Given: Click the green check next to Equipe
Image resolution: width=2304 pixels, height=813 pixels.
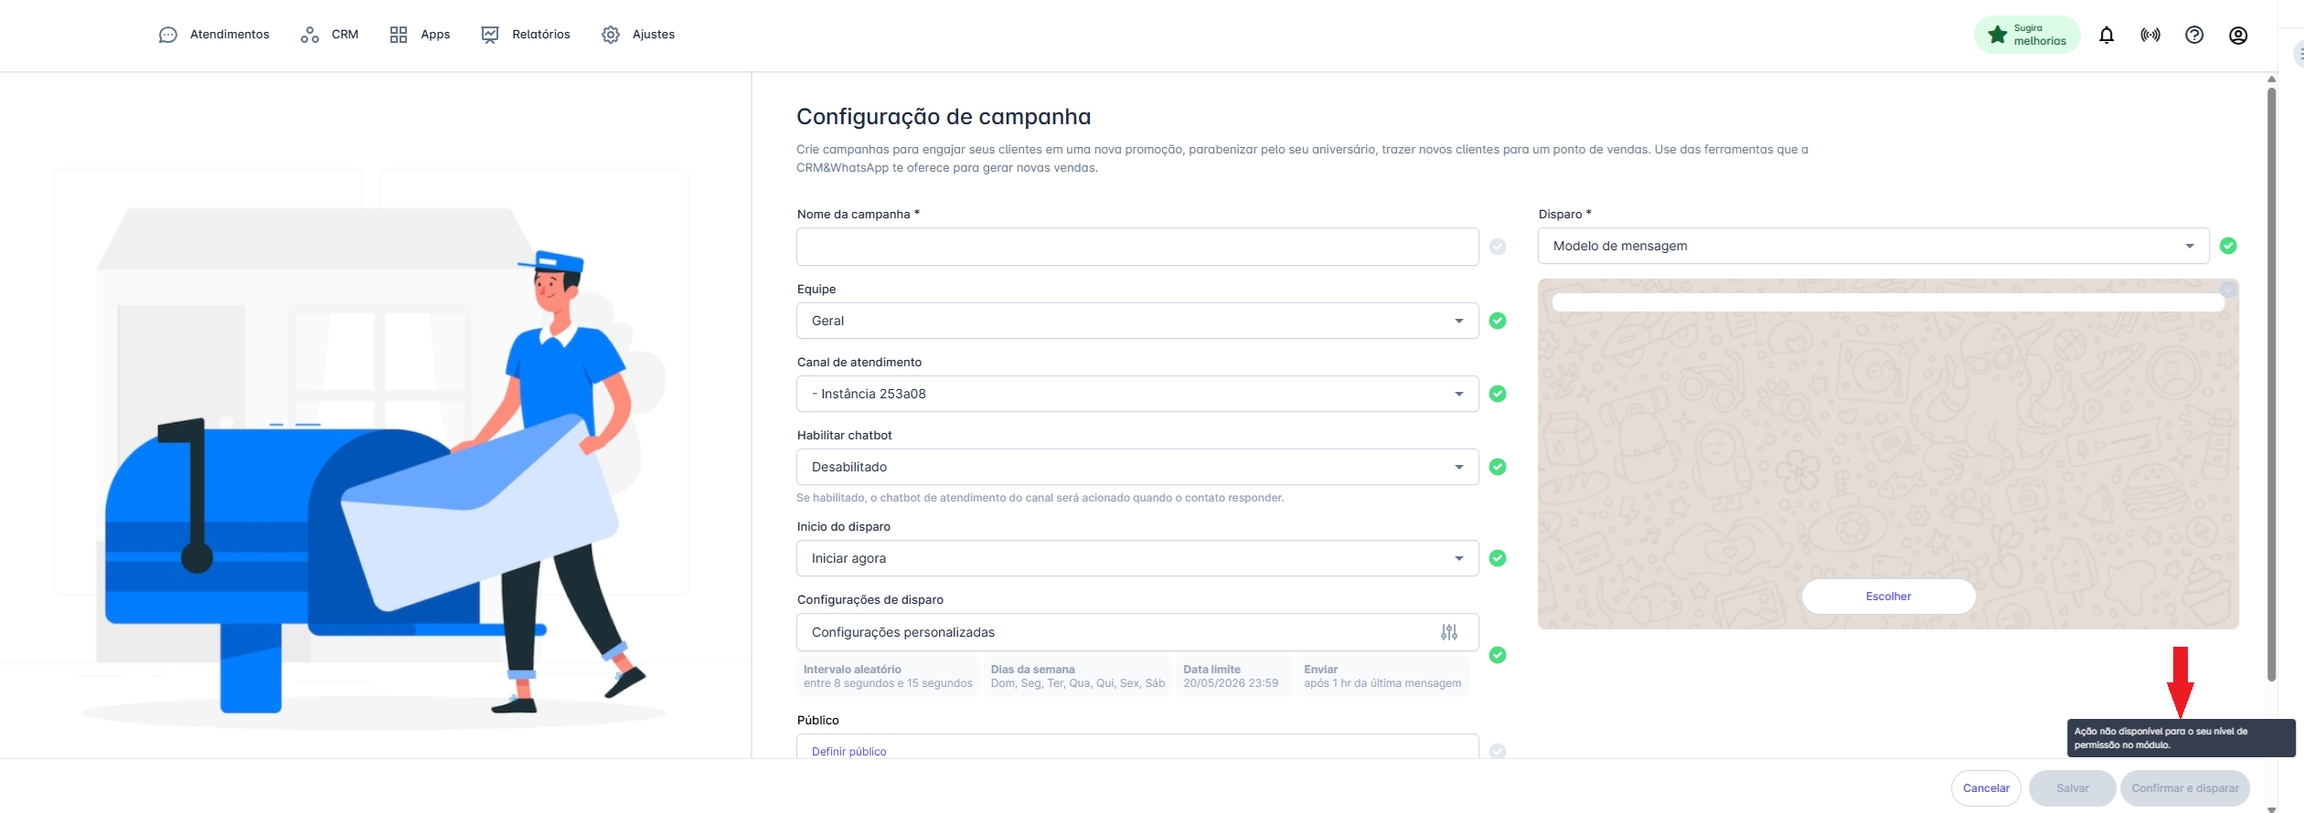Looking at the screenshot, I should tap(1497, 321).
